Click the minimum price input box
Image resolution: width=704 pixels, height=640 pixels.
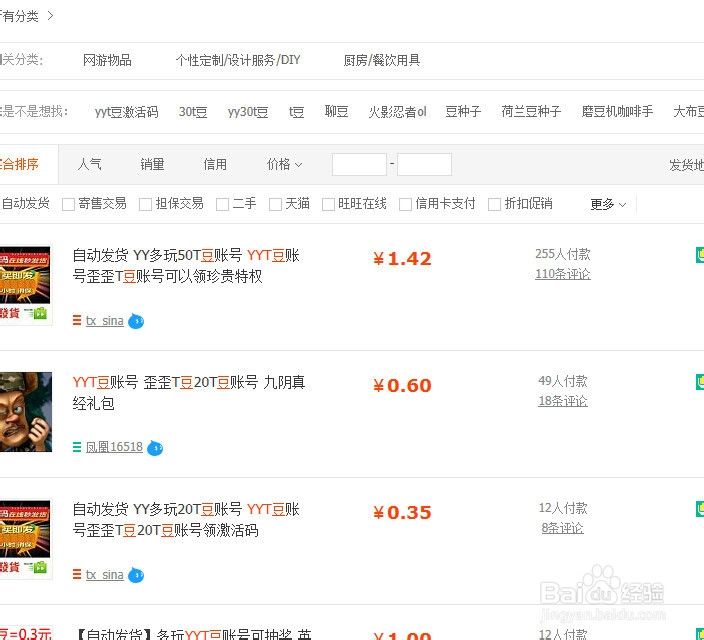pos(359,164)
